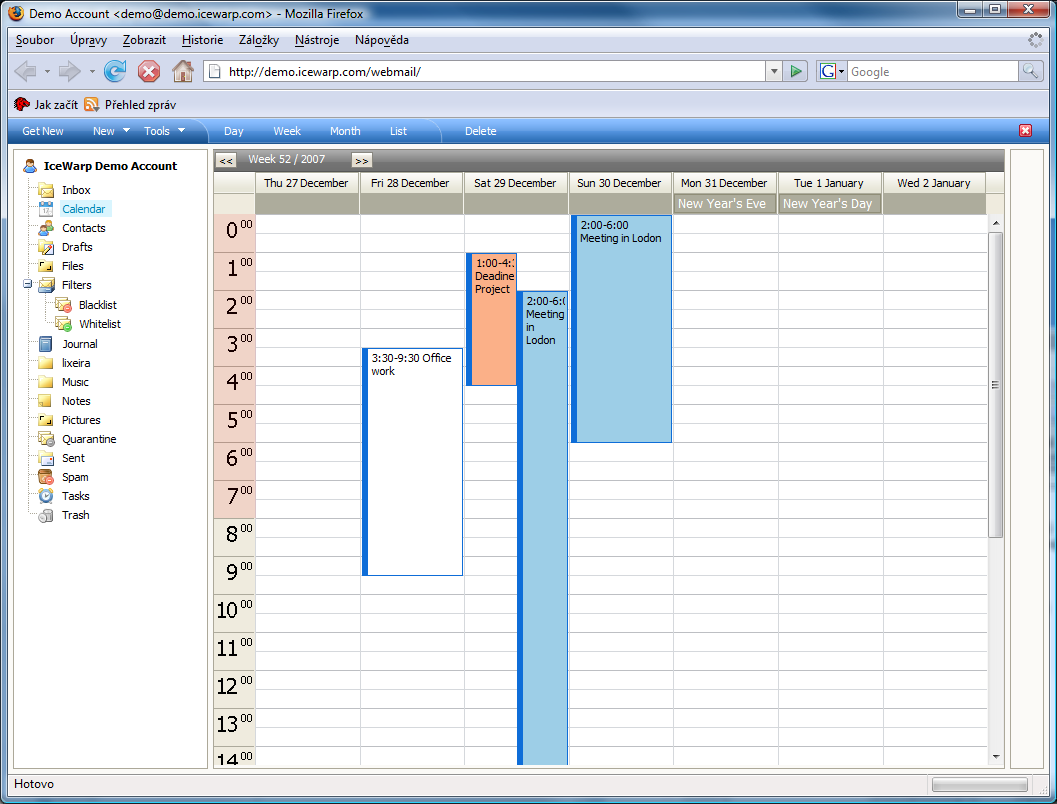Open the Záložky menu
Screen dimensions: 1057x804
259,40
